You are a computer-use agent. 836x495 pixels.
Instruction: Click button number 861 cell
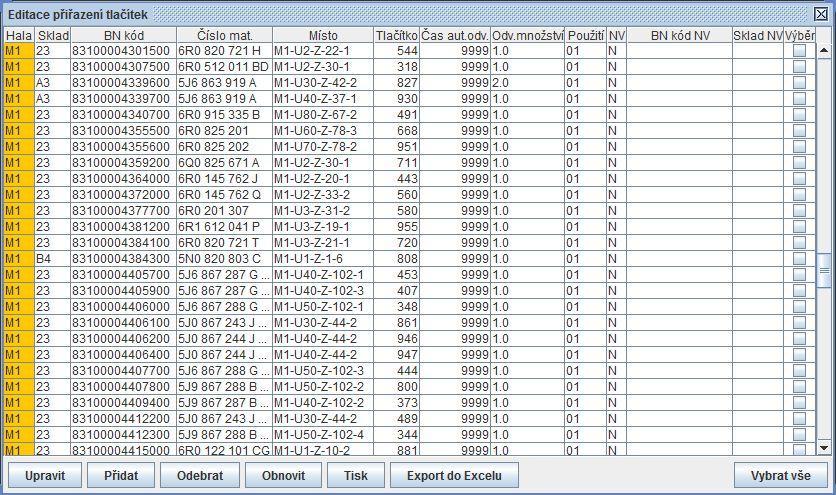pyautogui.click(x=397, y=323)
